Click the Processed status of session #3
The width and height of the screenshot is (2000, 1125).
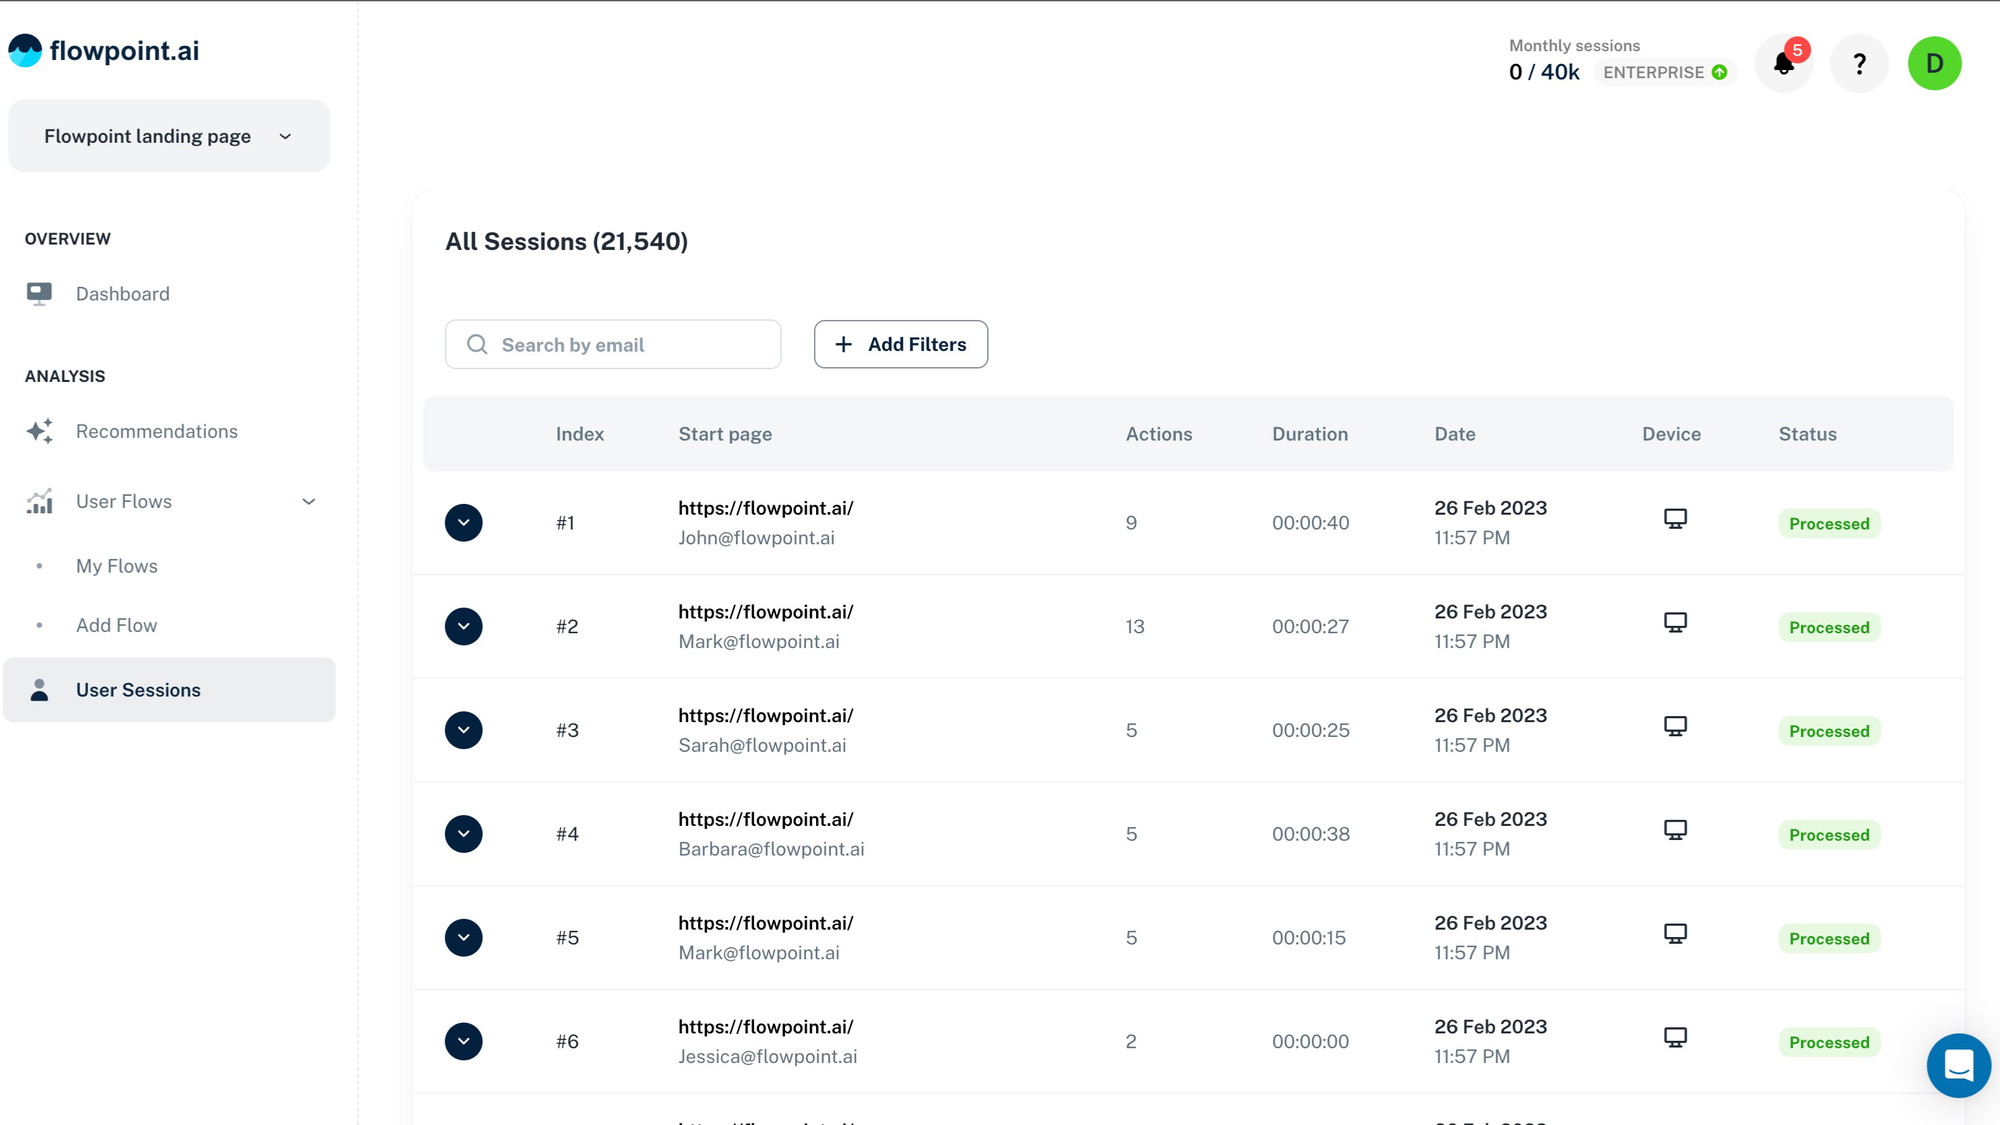point(1828,731)
